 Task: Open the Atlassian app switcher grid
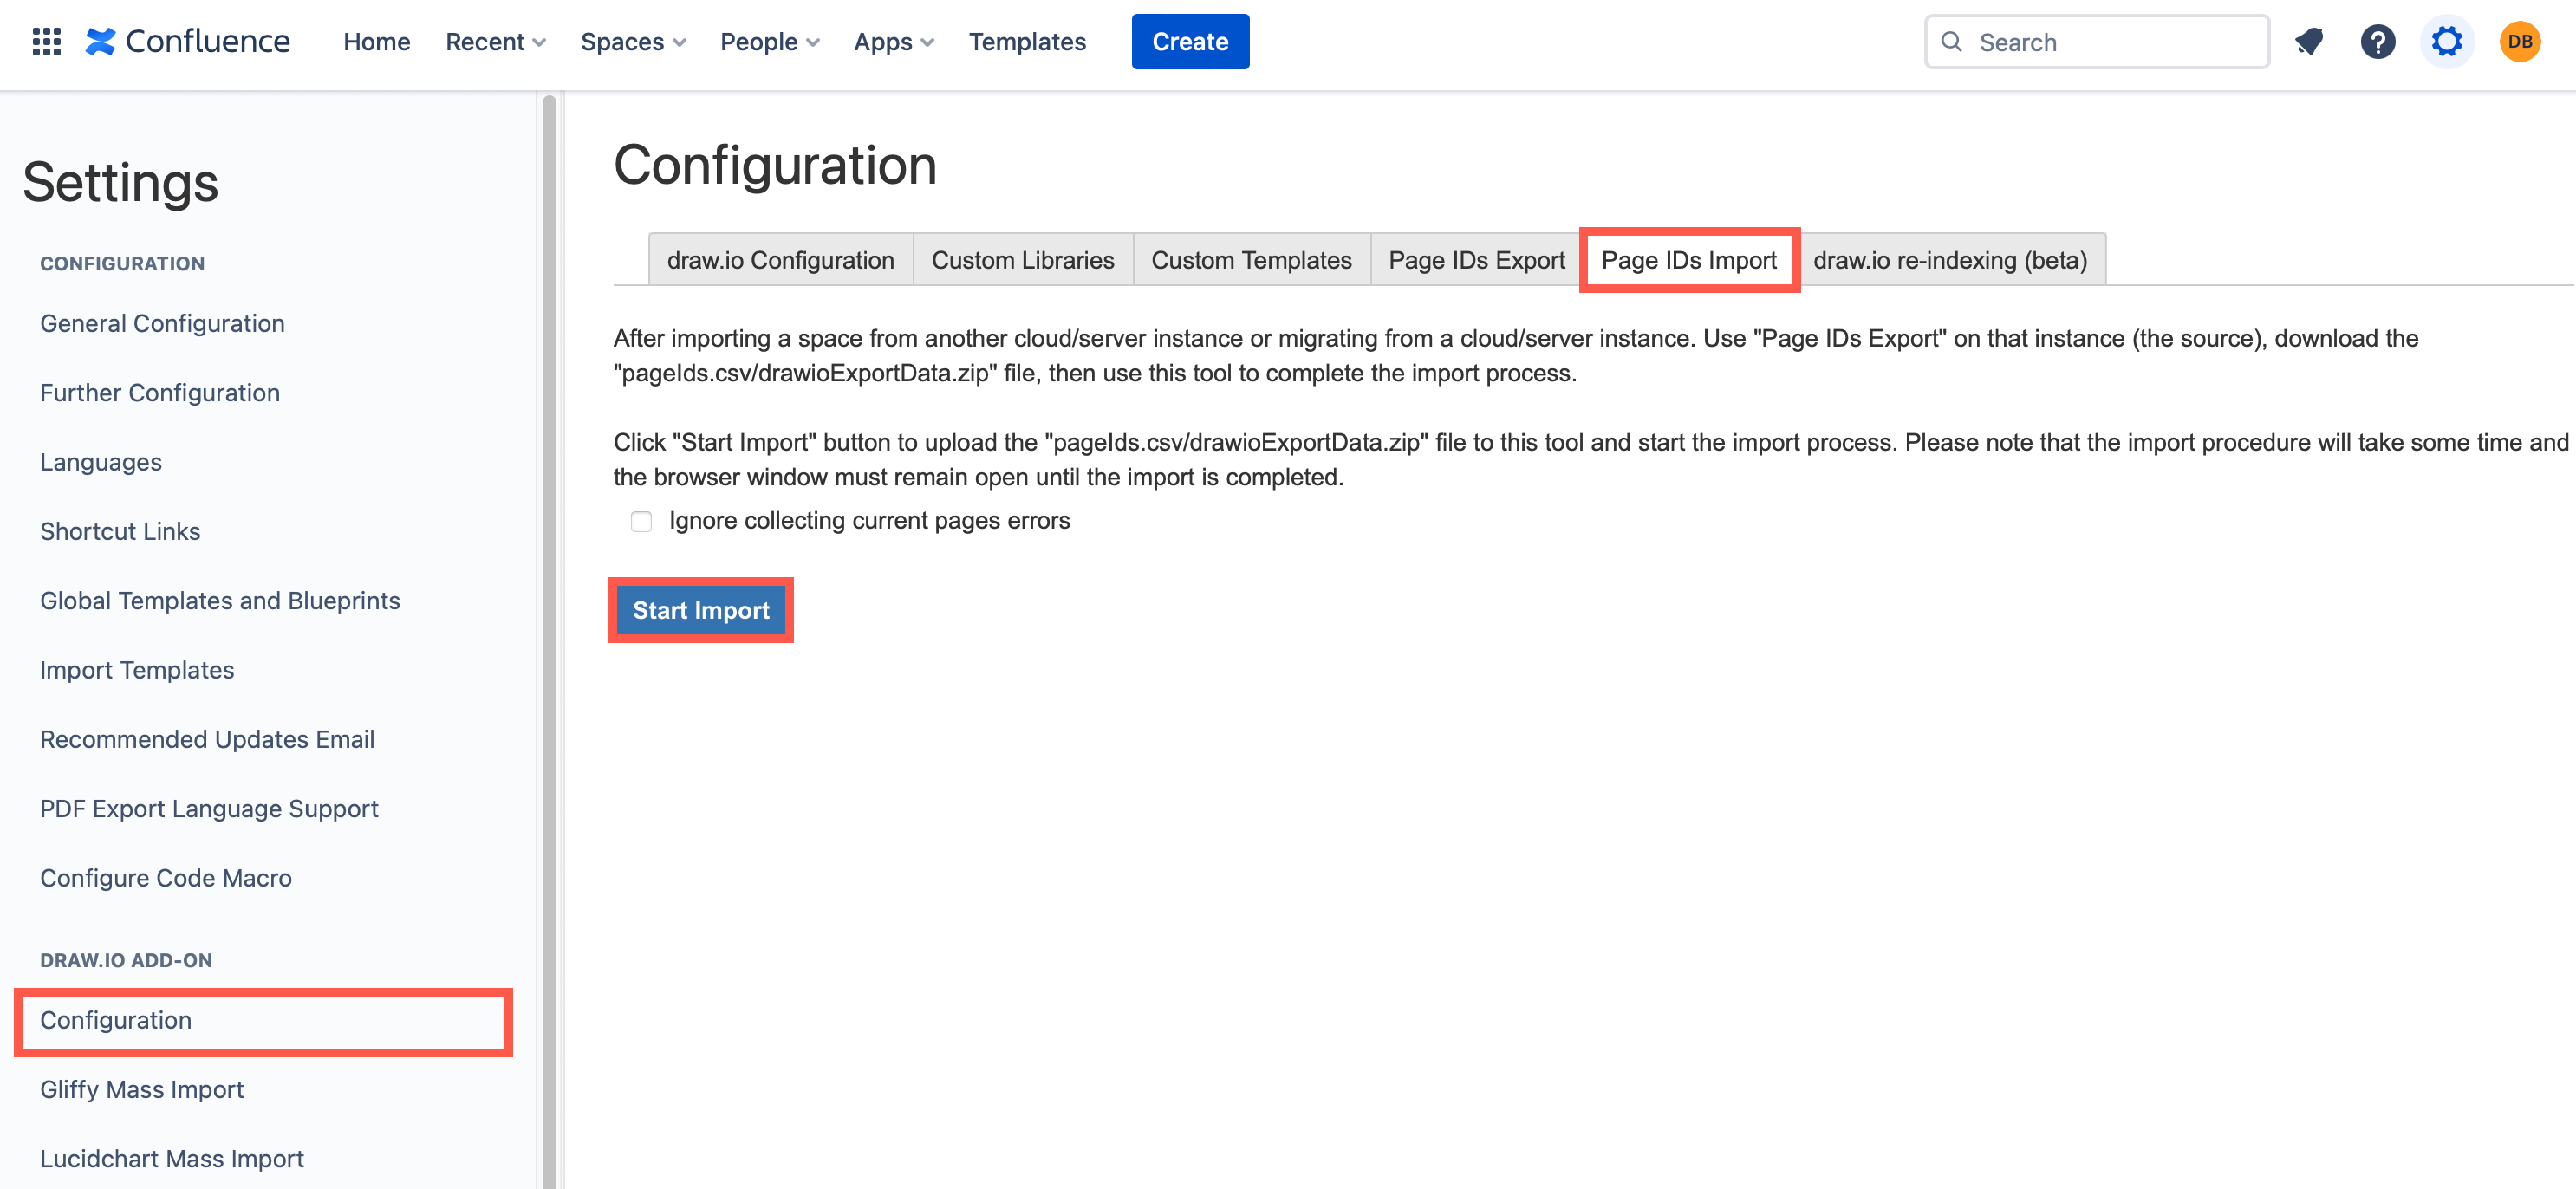pyautogui.click(x=46, y=41)
